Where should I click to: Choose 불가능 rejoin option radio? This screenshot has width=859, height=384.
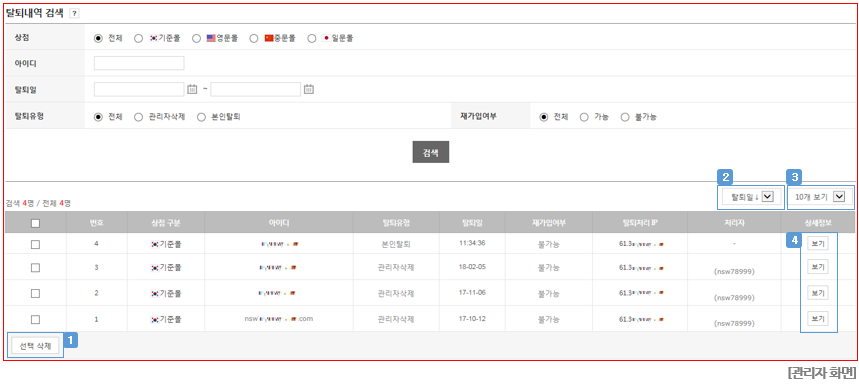625,117
